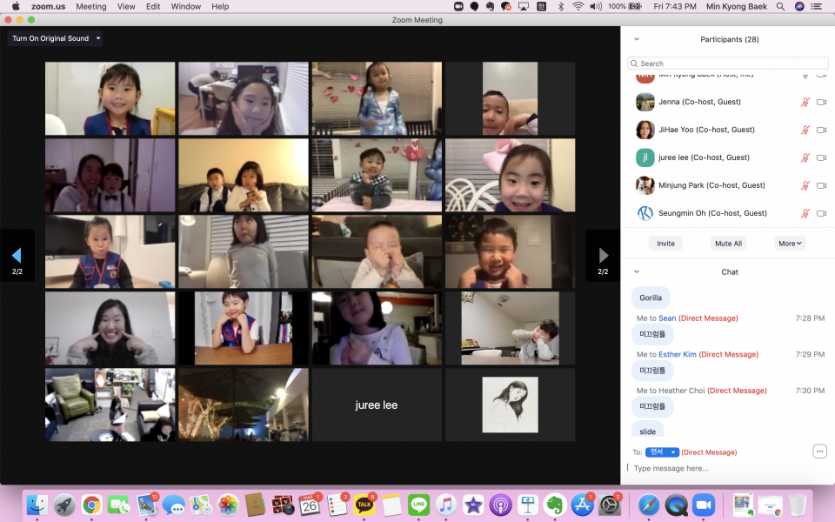Click camera icon next to juree lee
Screen dimensions: 835x522
pos(822,157)
